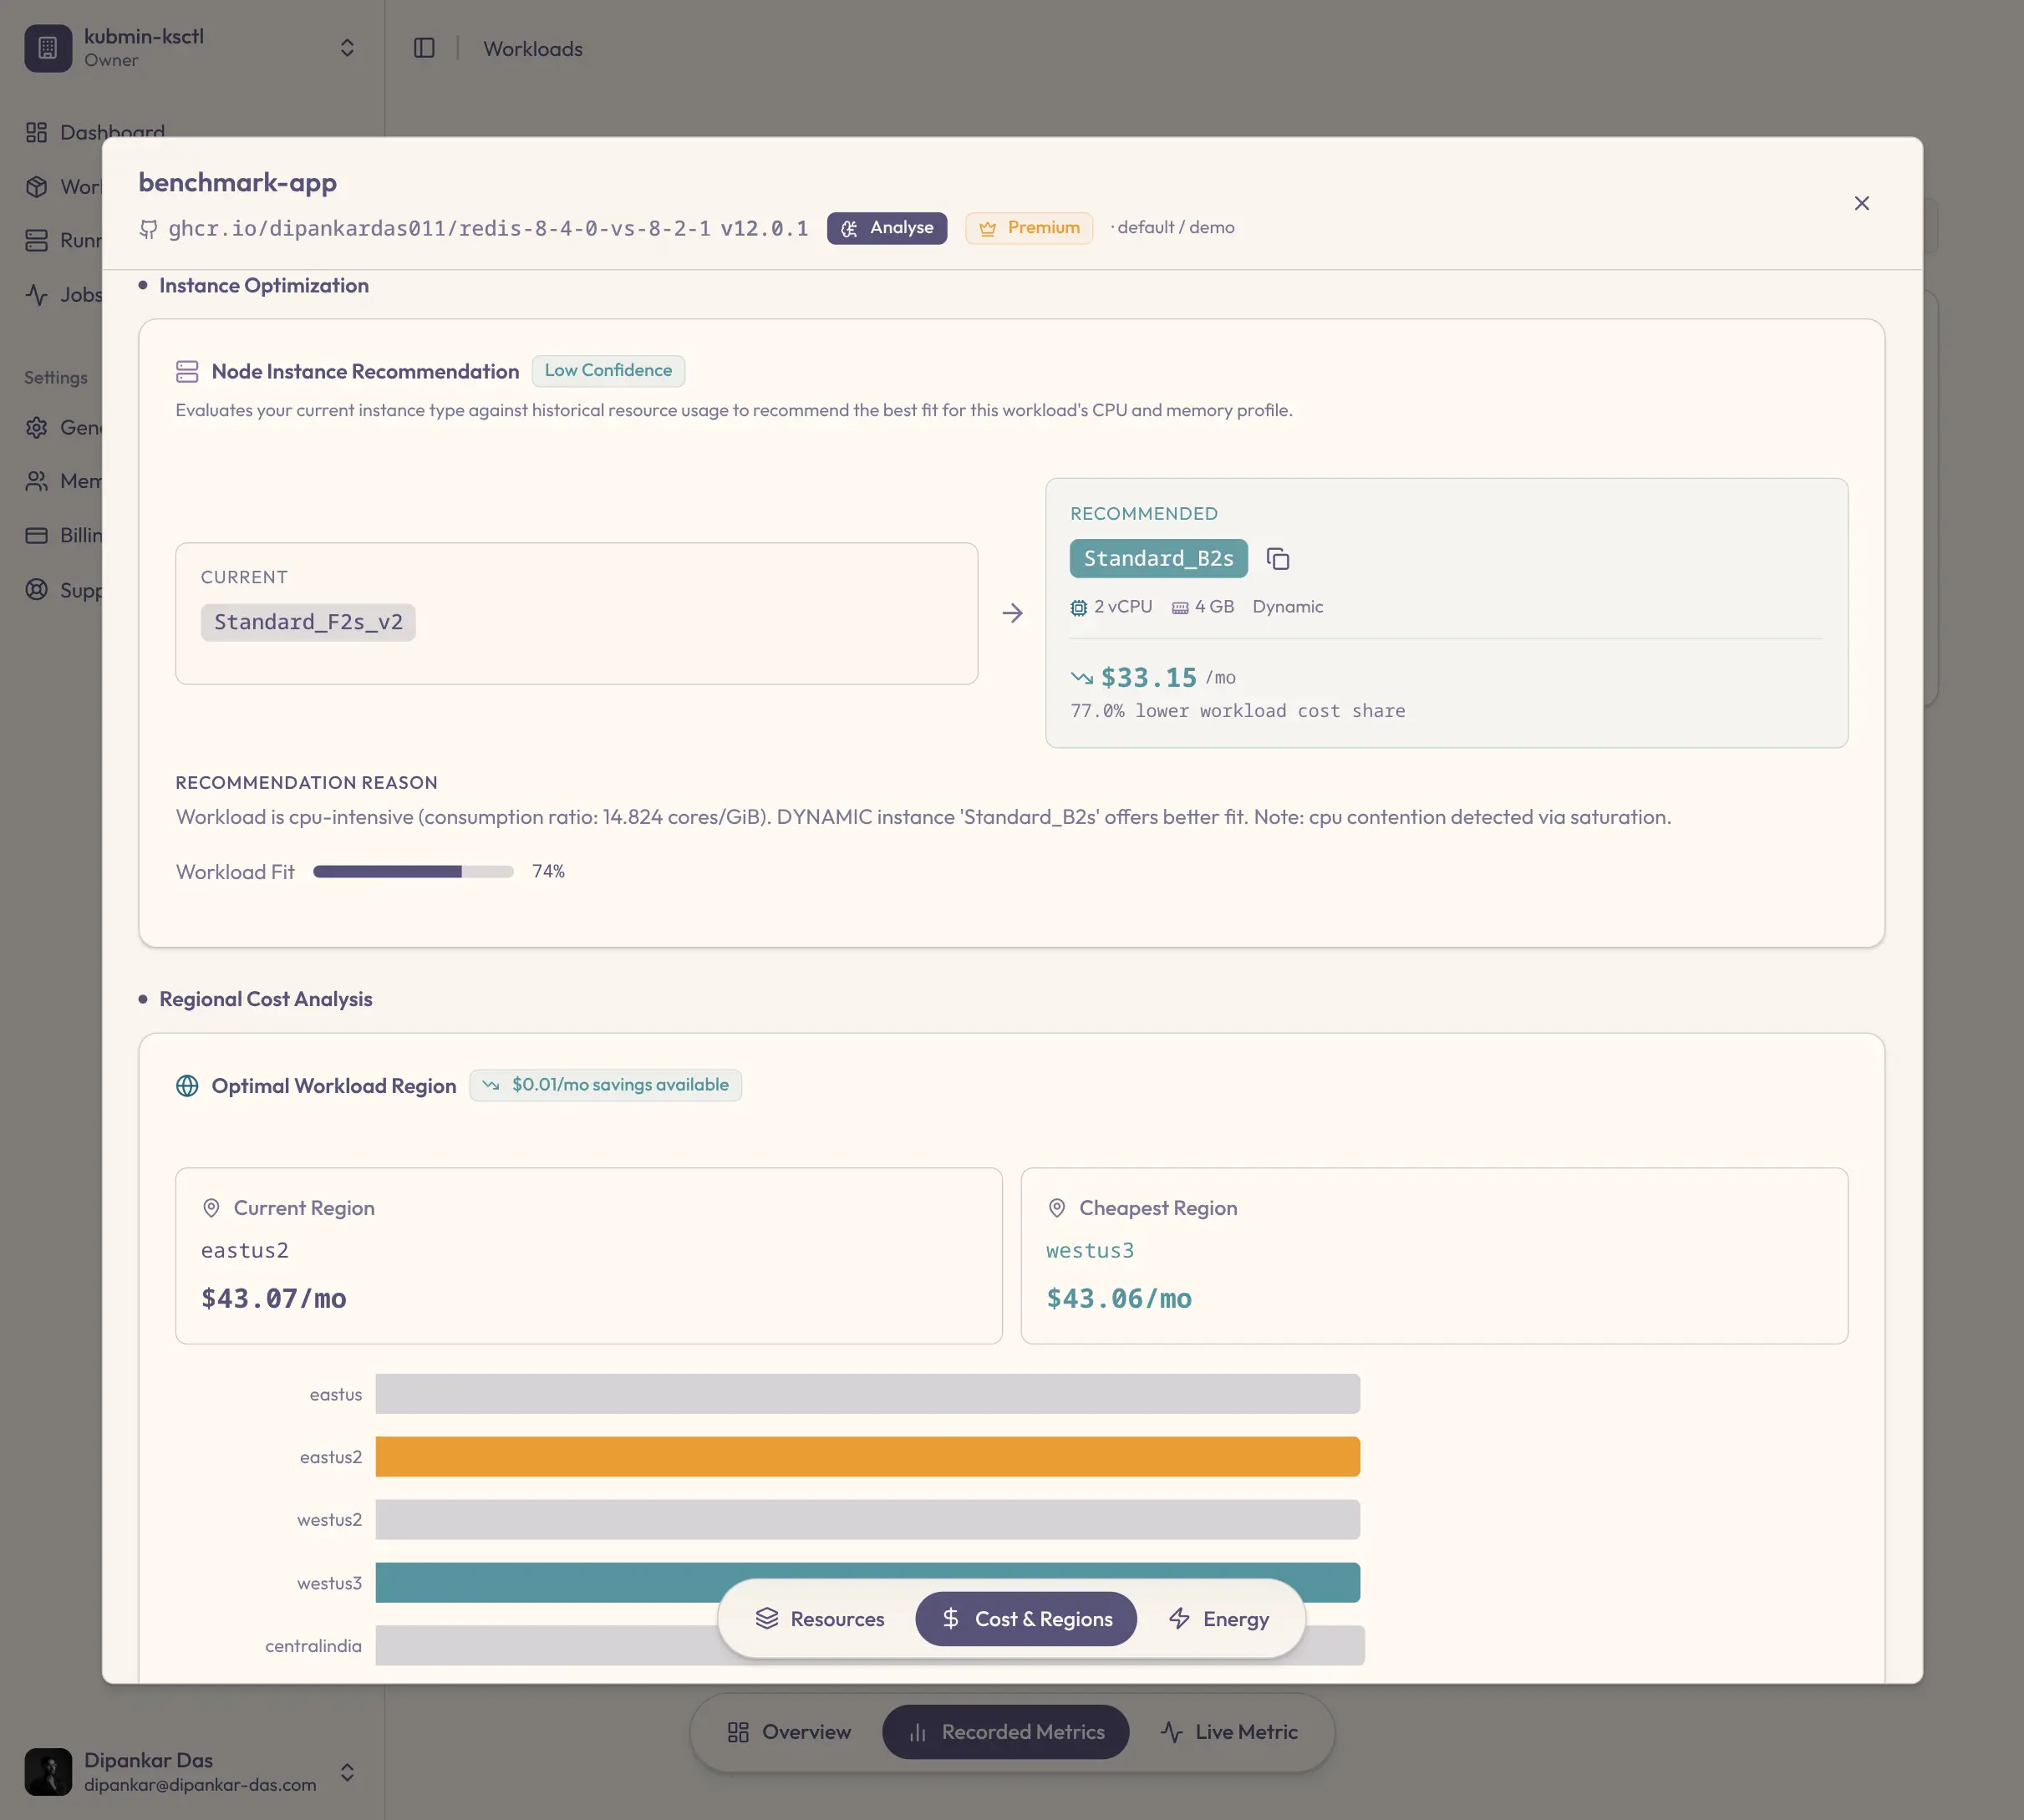Click the Dynamic instance type label

[x=1287, y=607]
